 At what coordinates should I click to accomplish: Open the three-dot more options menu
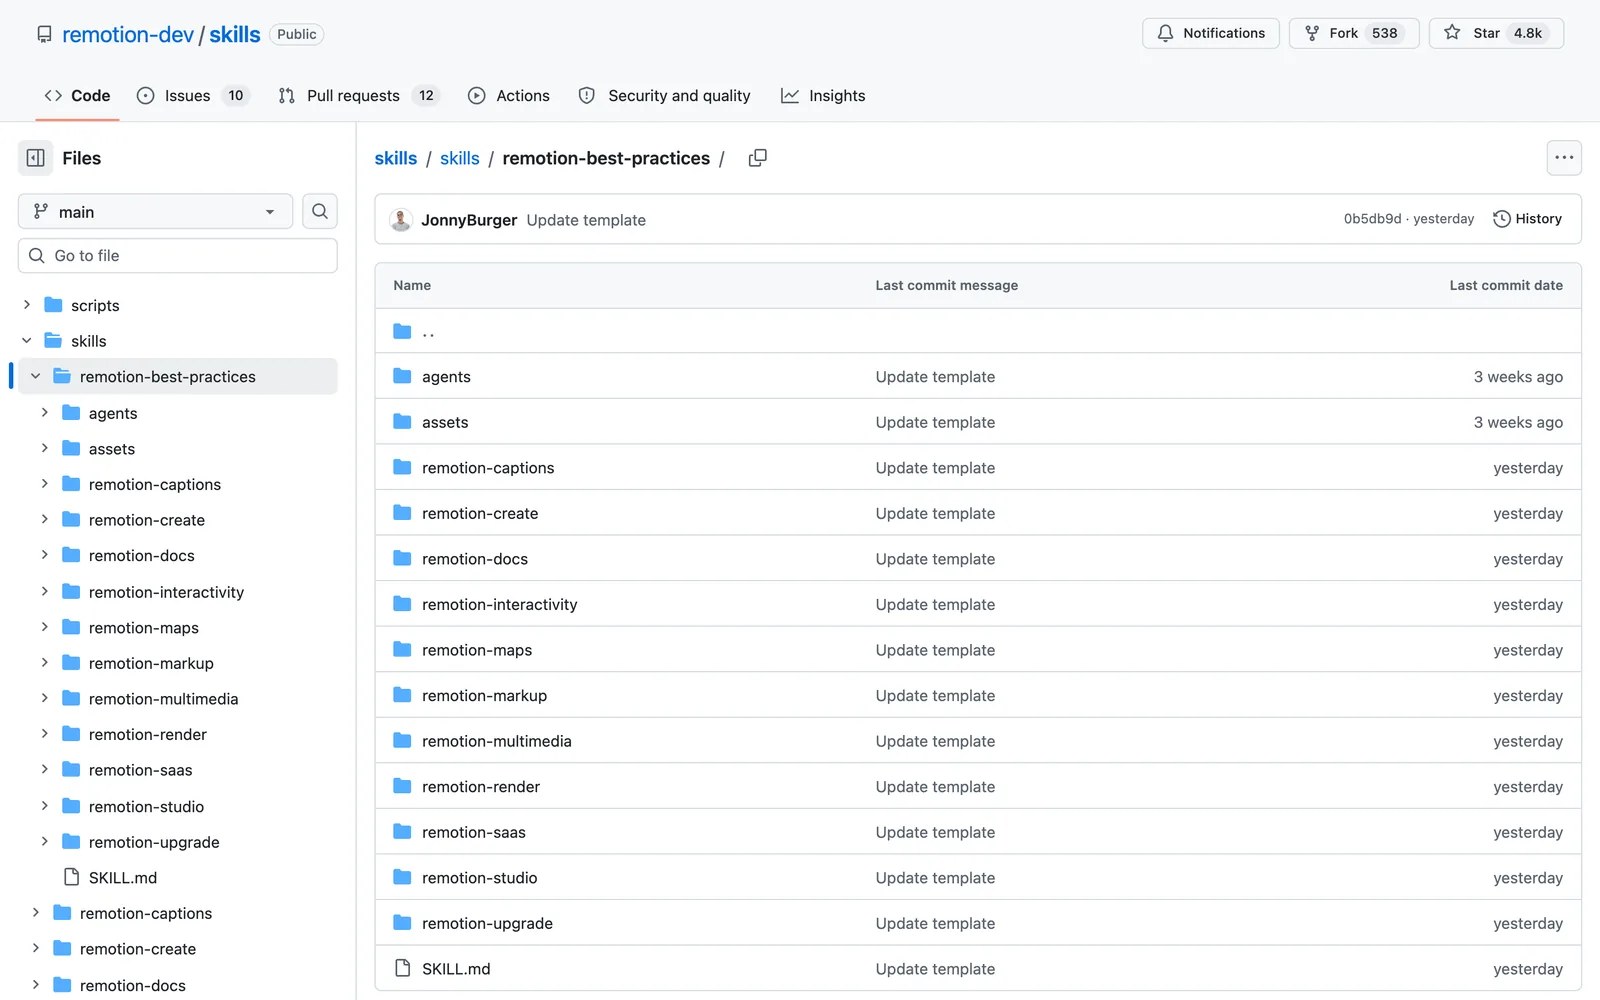pyautogui.click(x=1564, y=158)
